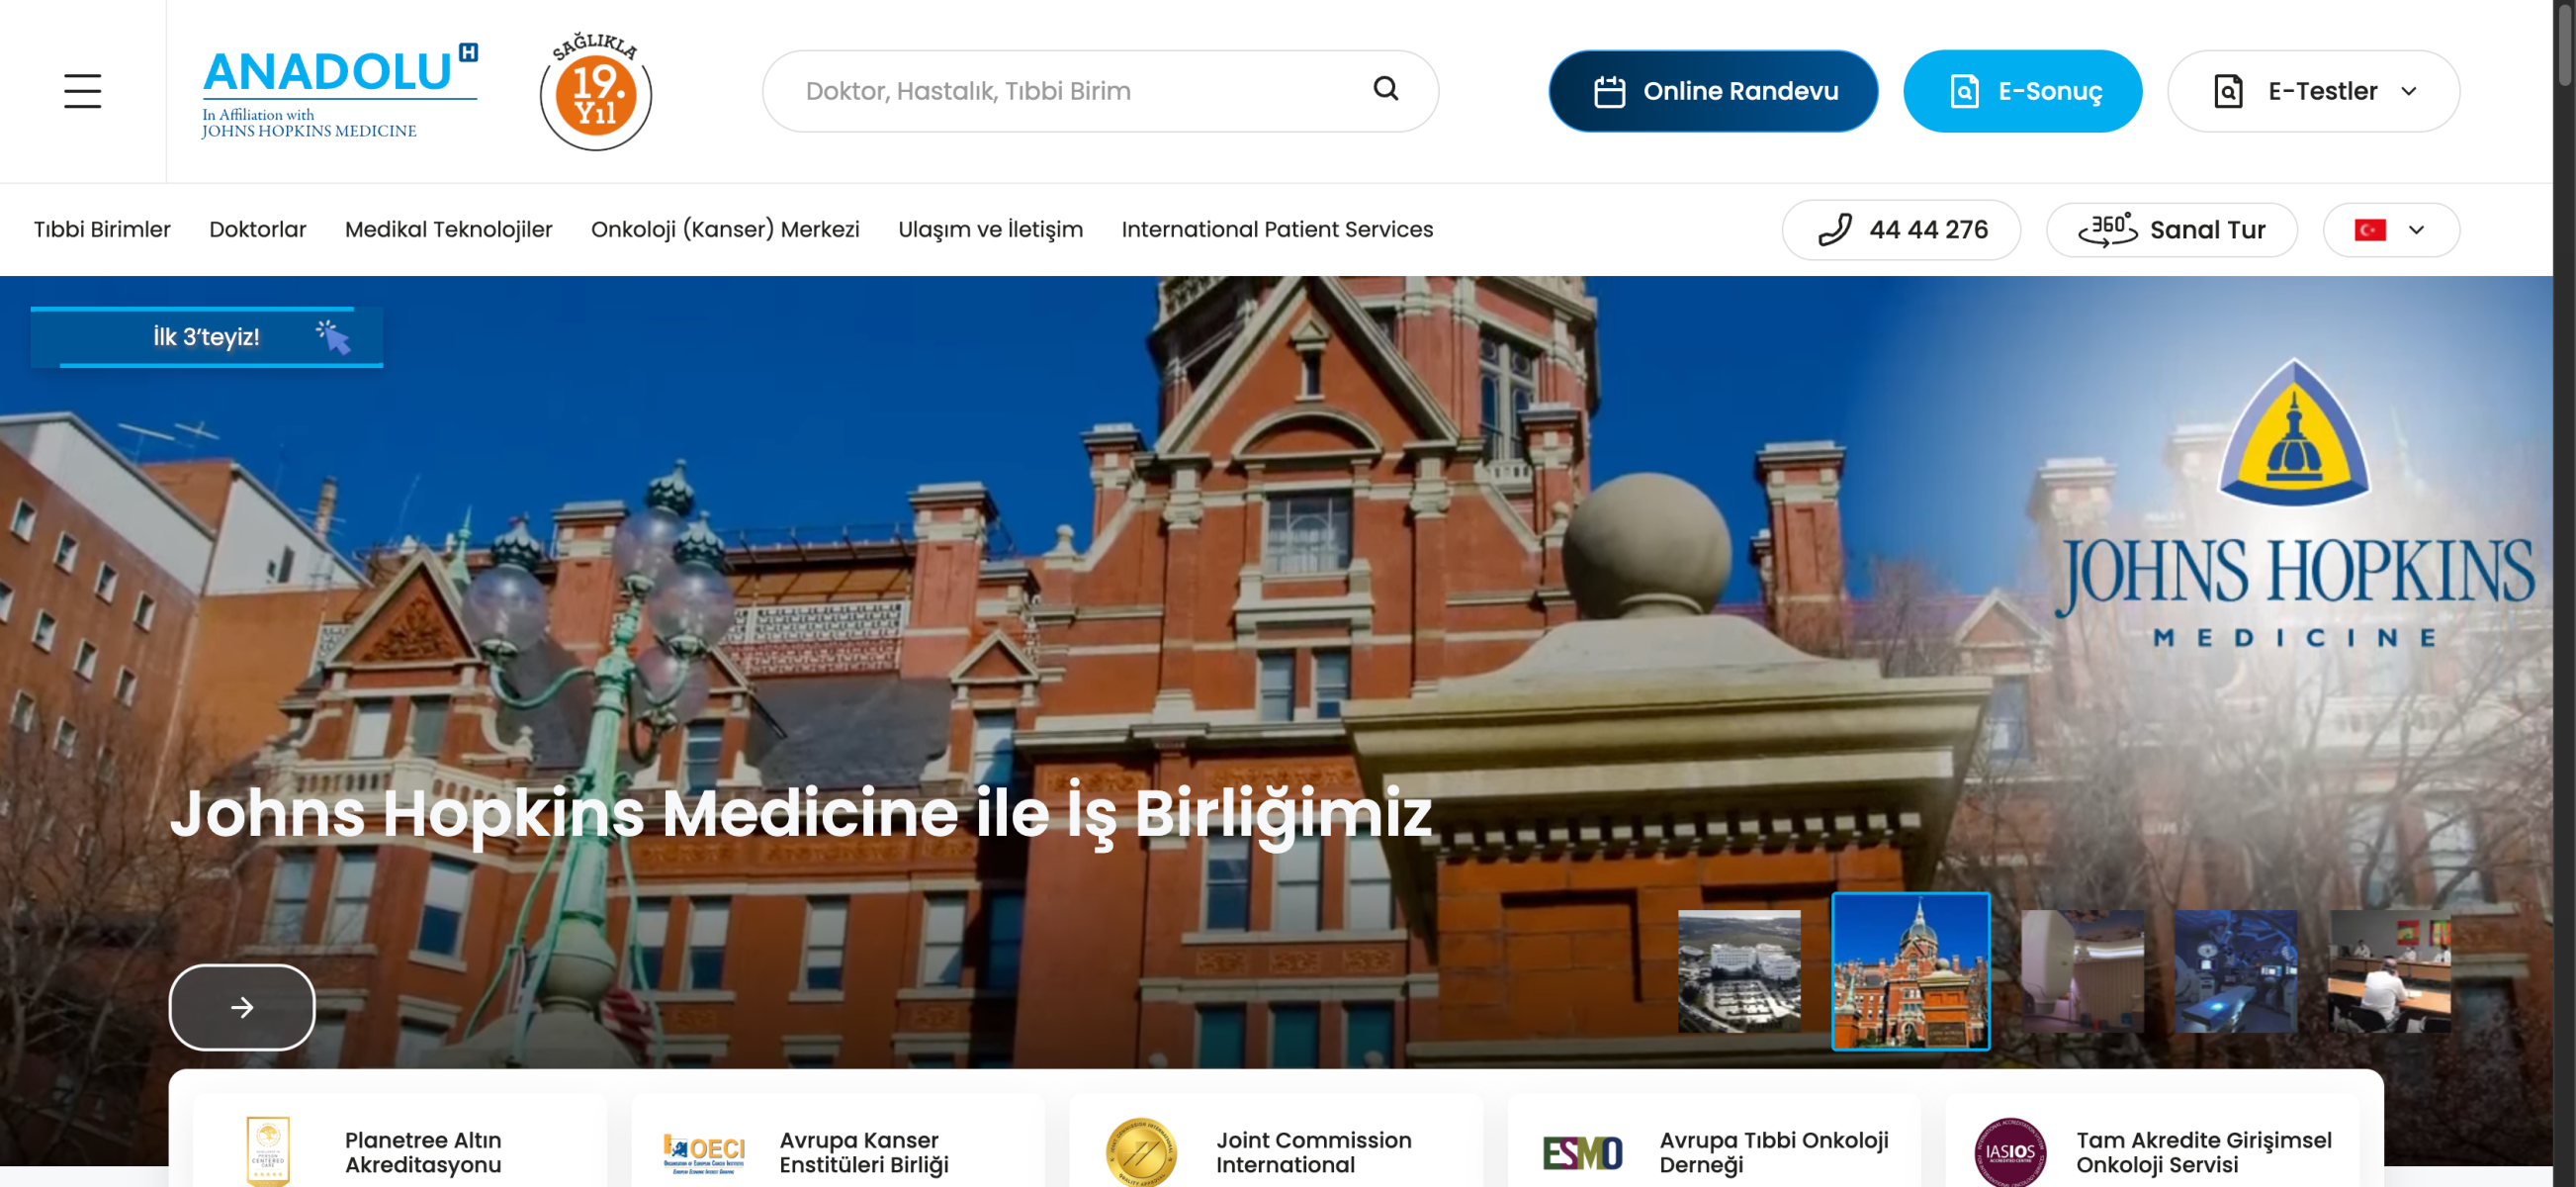Click the Joint Commission gold seal
2576x1187 pixels.
click(1140, 1152)
